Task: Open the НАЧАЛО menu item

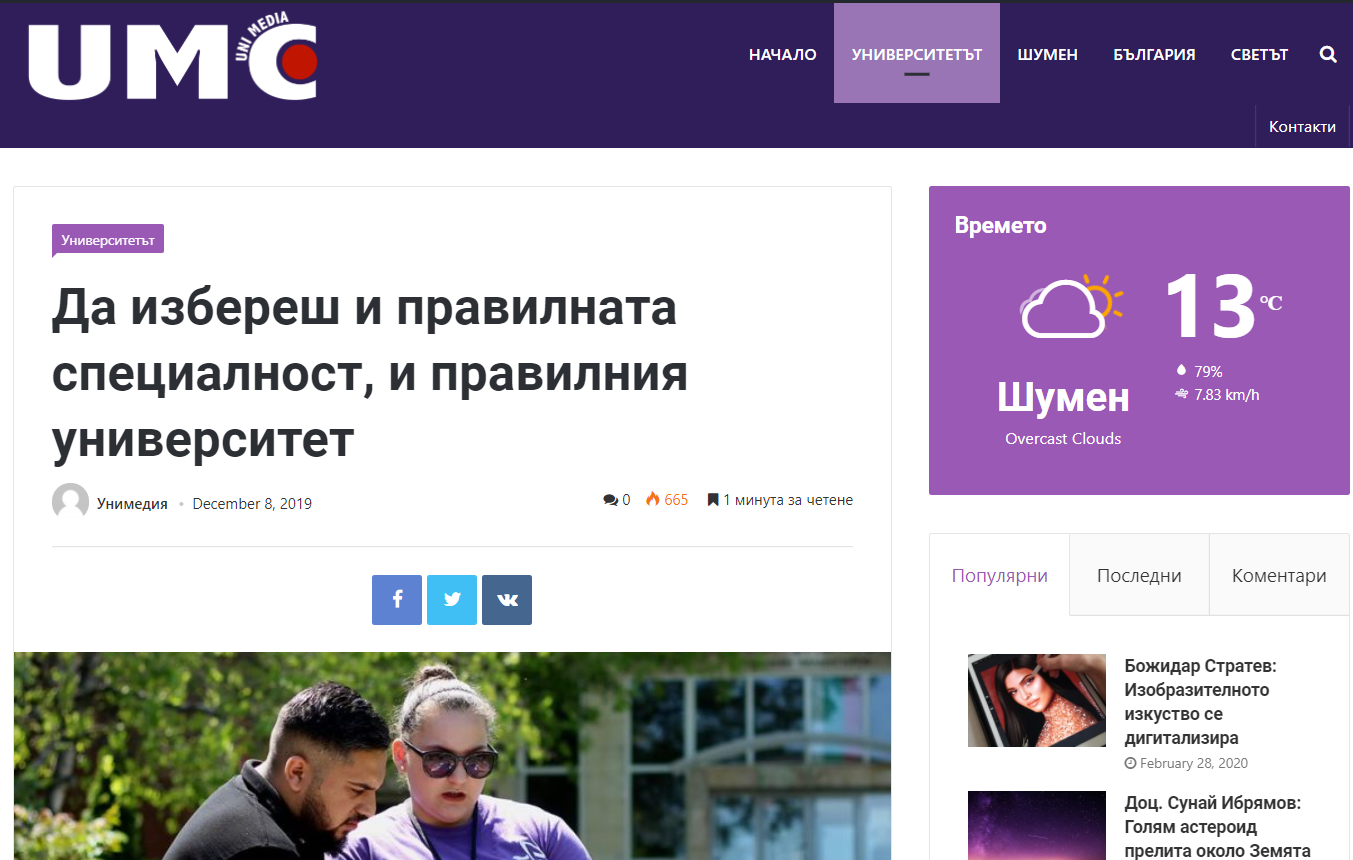Action: 783,55
